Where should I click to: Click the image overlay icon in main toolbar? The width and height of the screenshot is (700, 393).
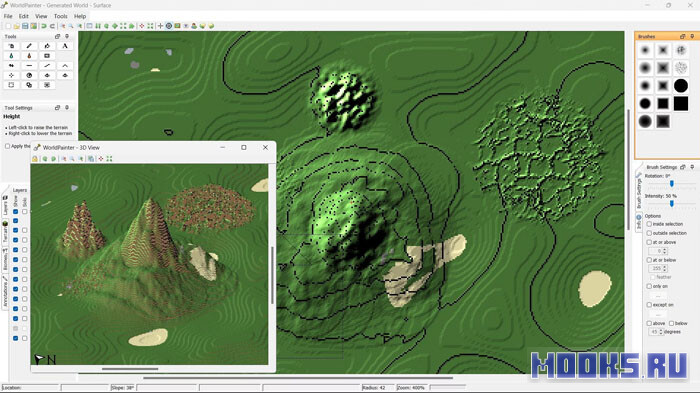(177, 26)
